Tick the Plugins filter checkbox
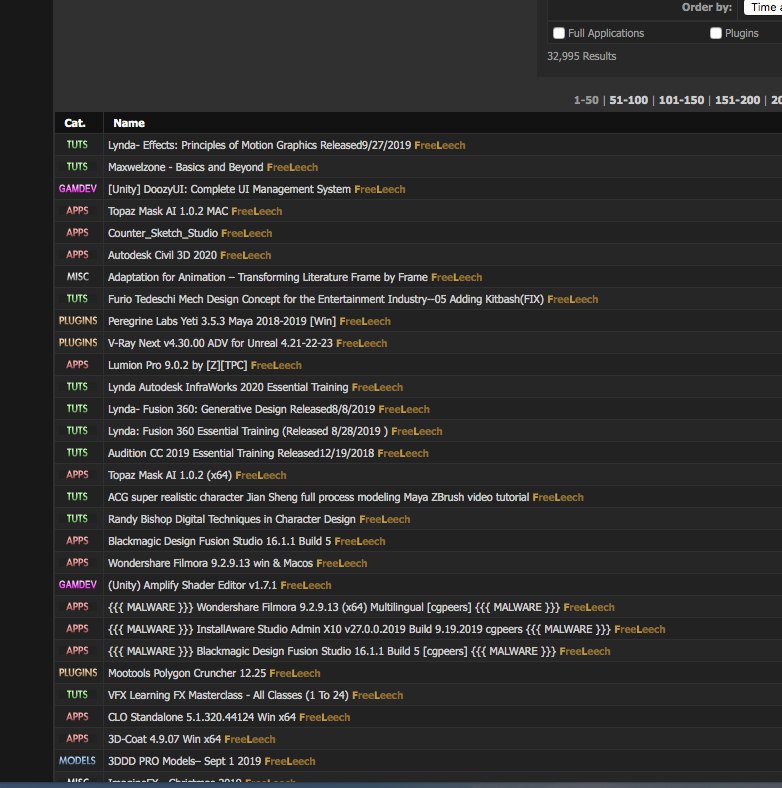 pos(716,33)
